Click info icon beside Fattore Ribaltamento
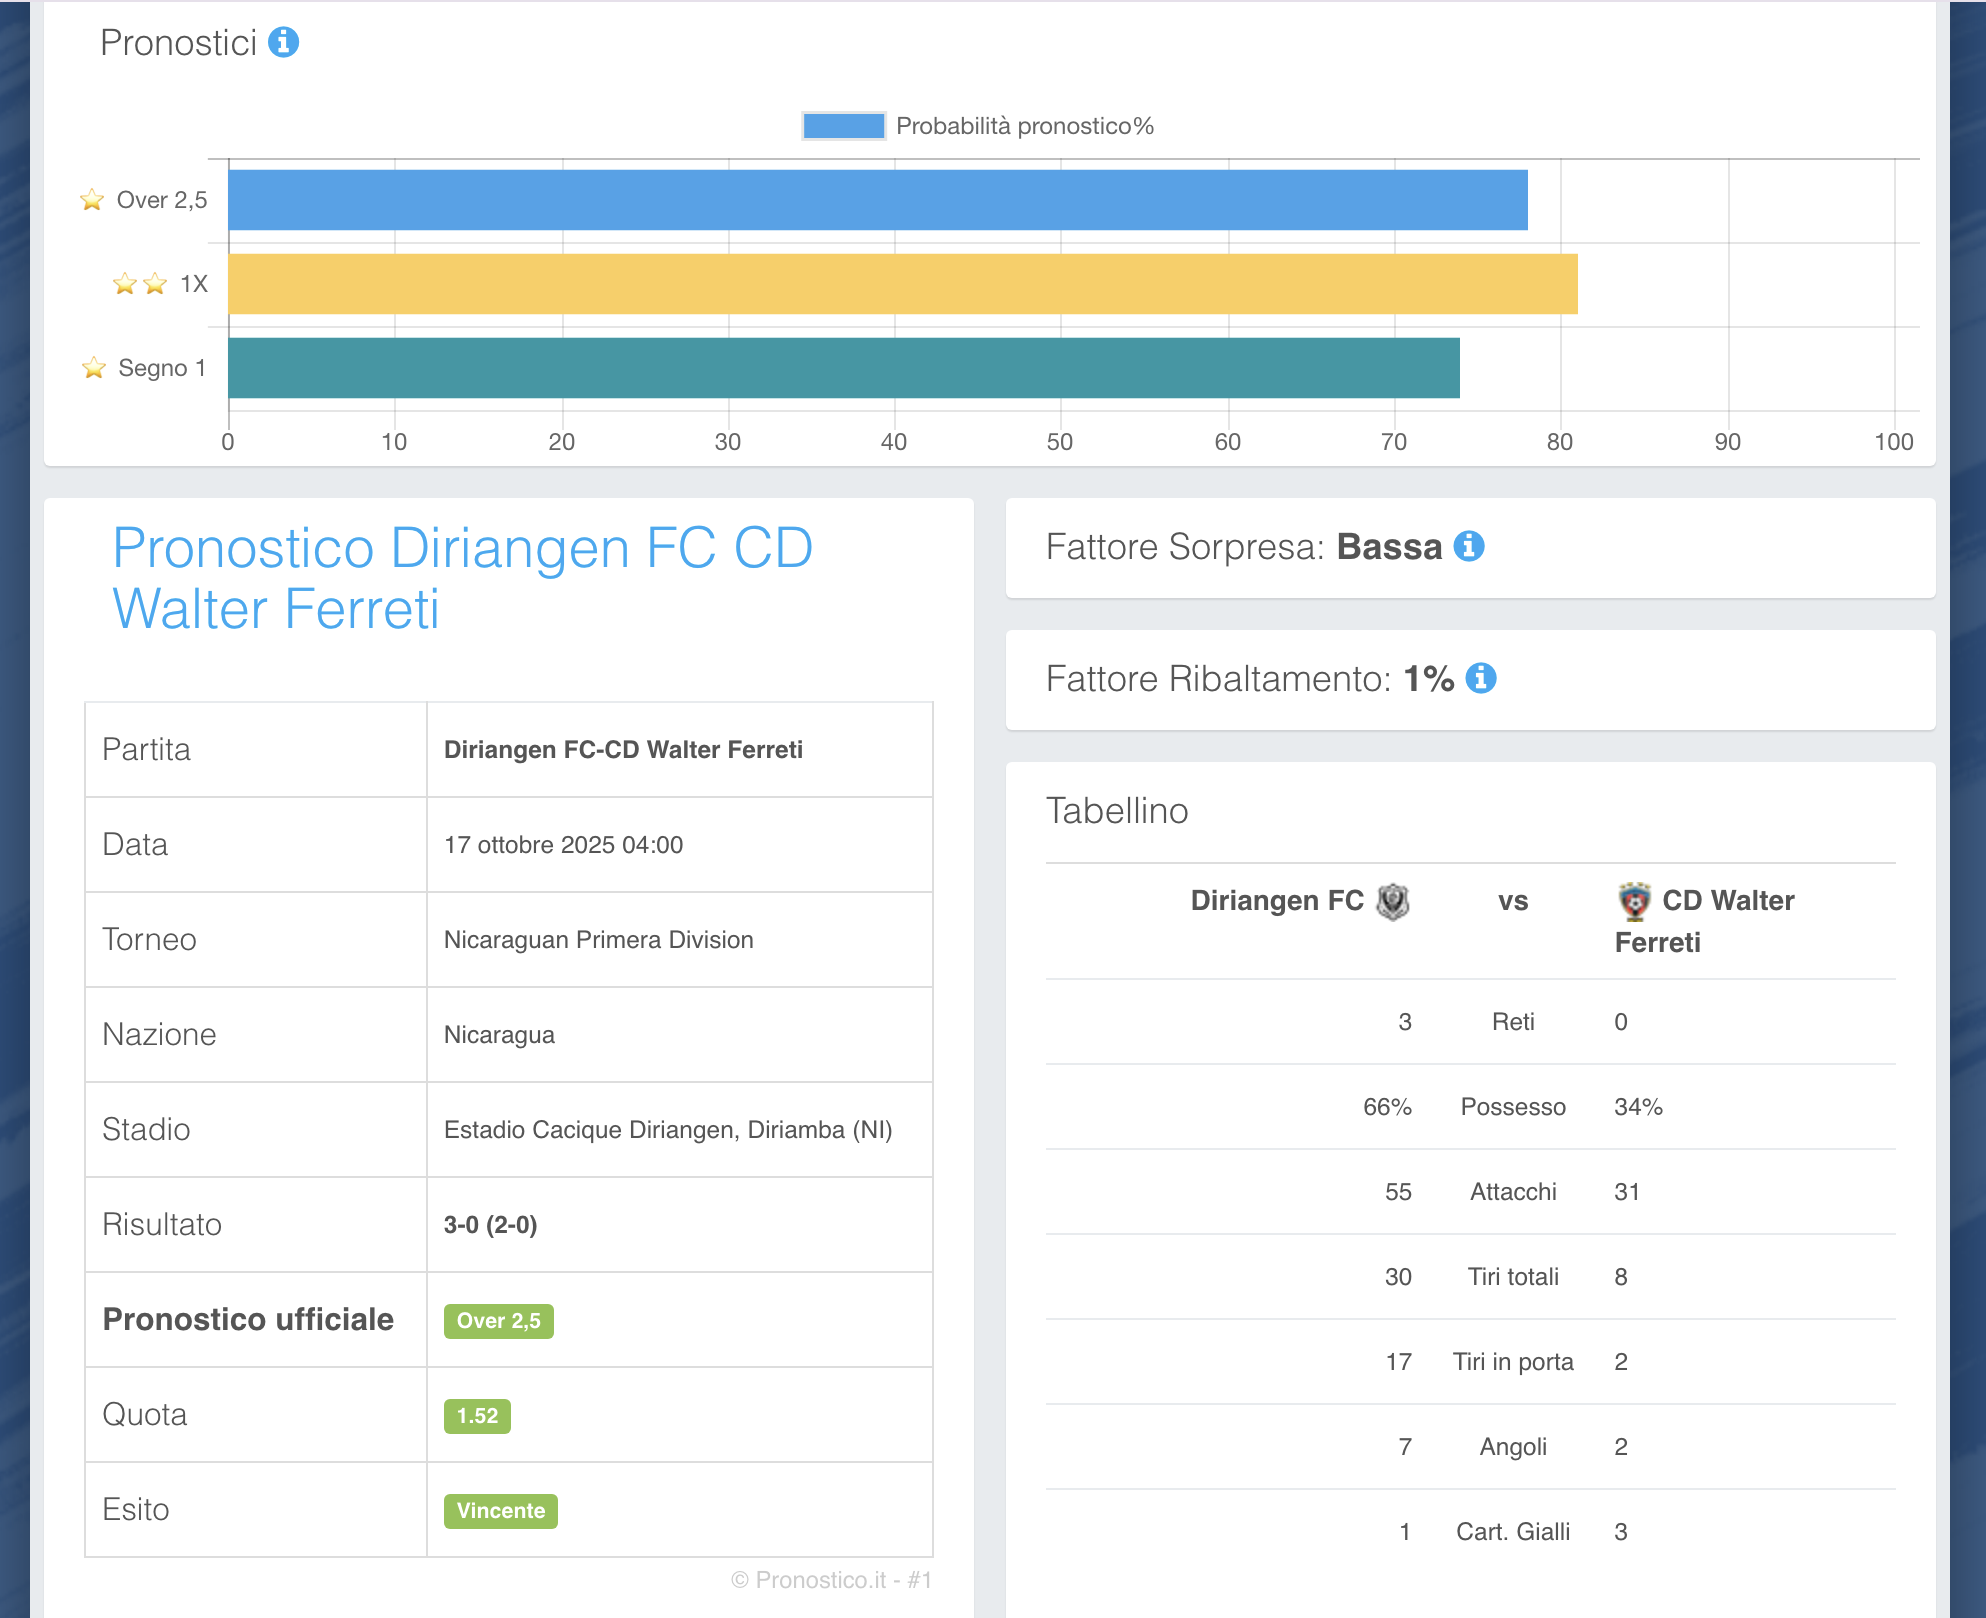This screenshot has width=1986, height=1618. 1480,678
